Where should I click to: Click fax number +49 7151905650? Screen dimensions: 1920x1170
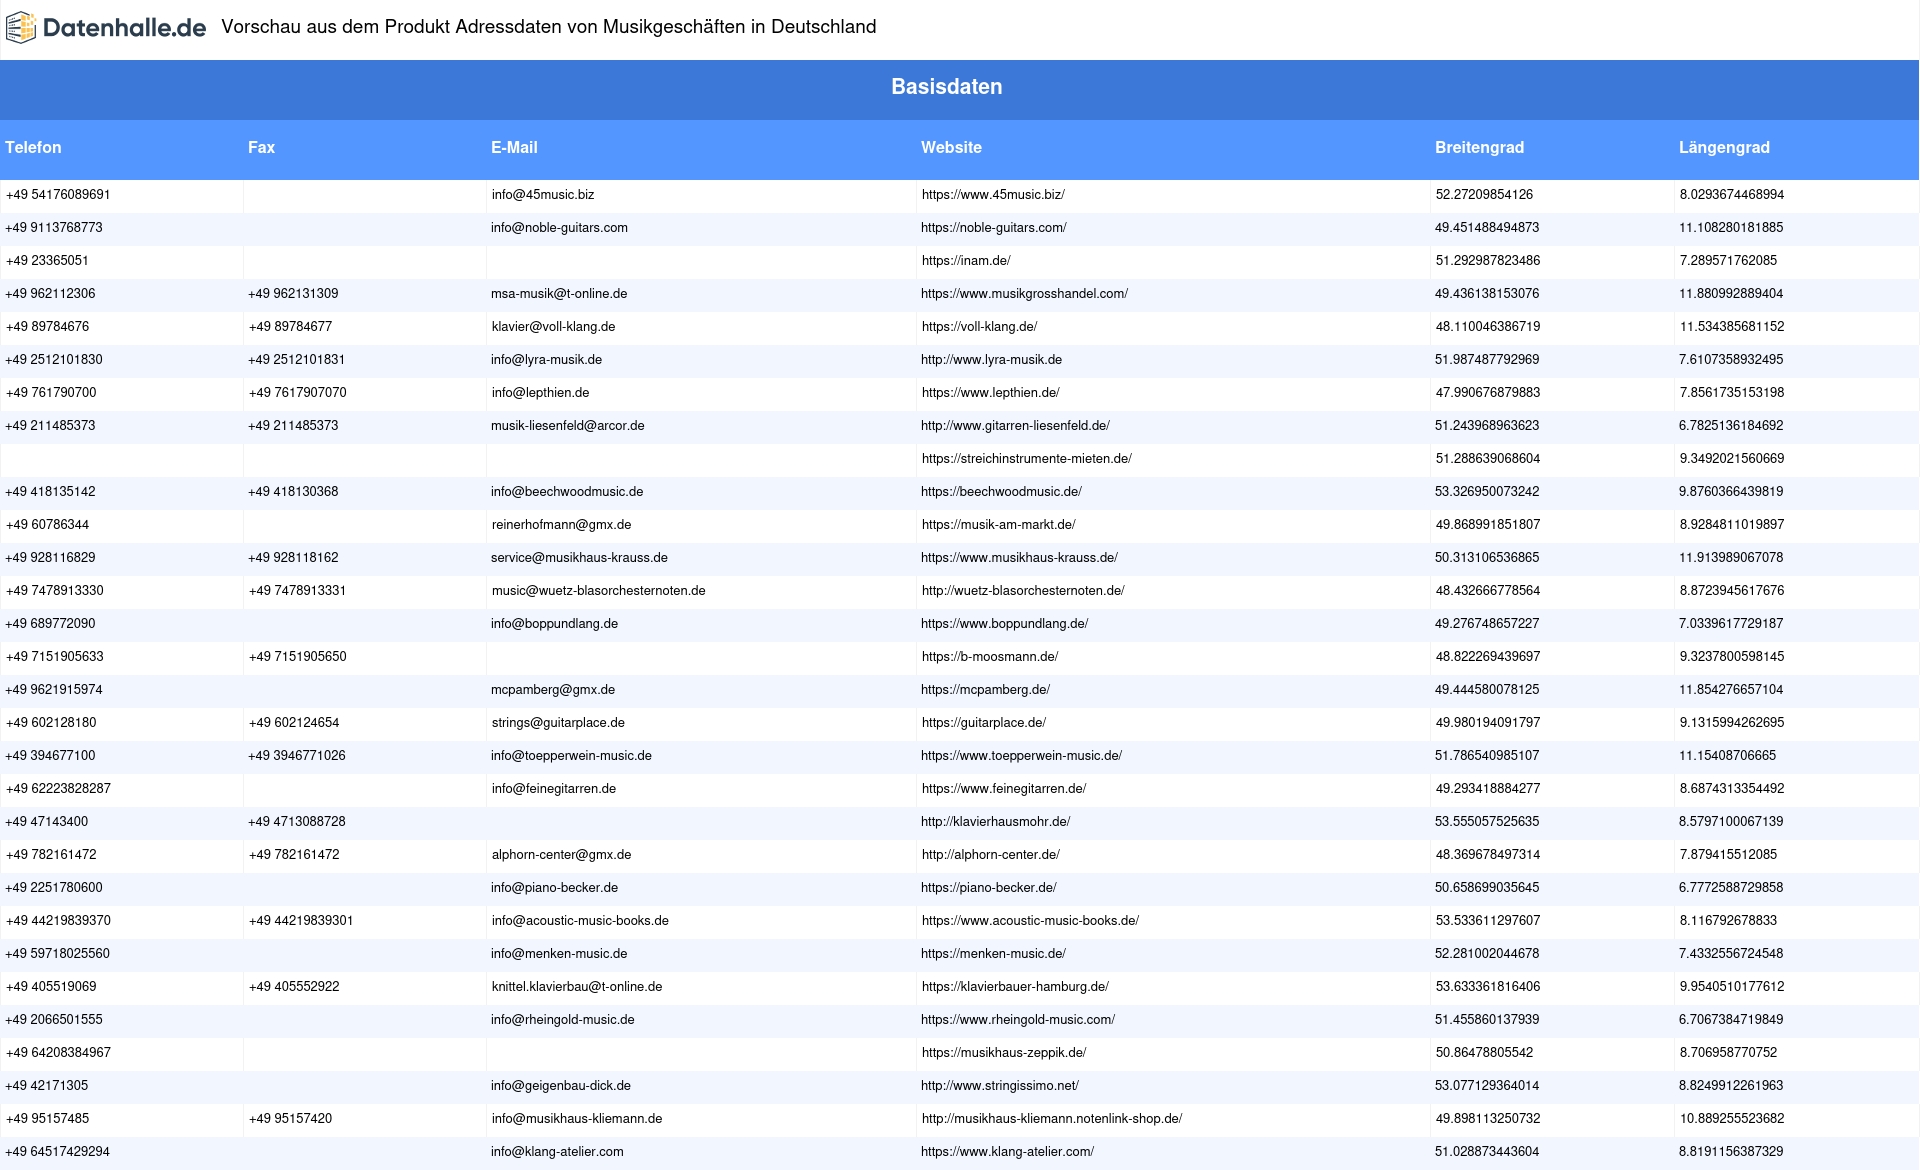298,657
